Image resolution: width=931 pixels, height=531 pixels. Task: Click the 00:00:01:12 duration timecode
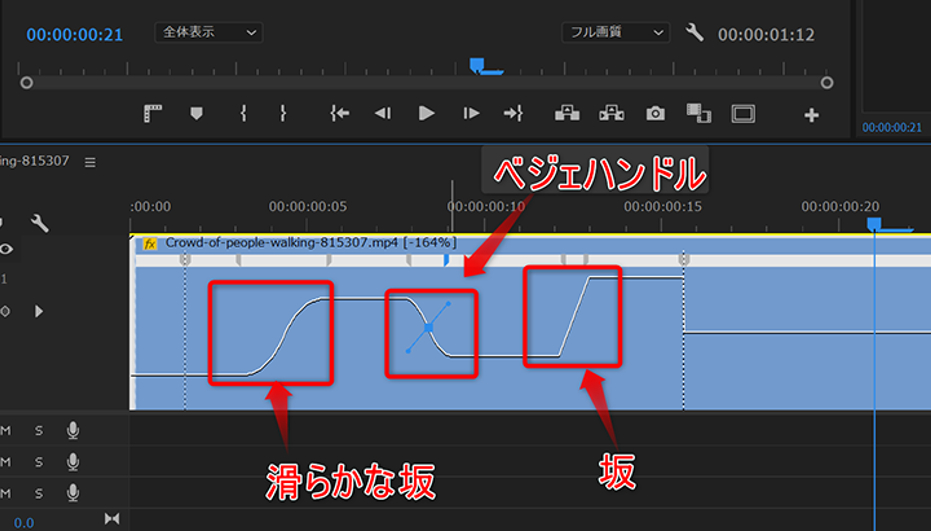(766, 34)
